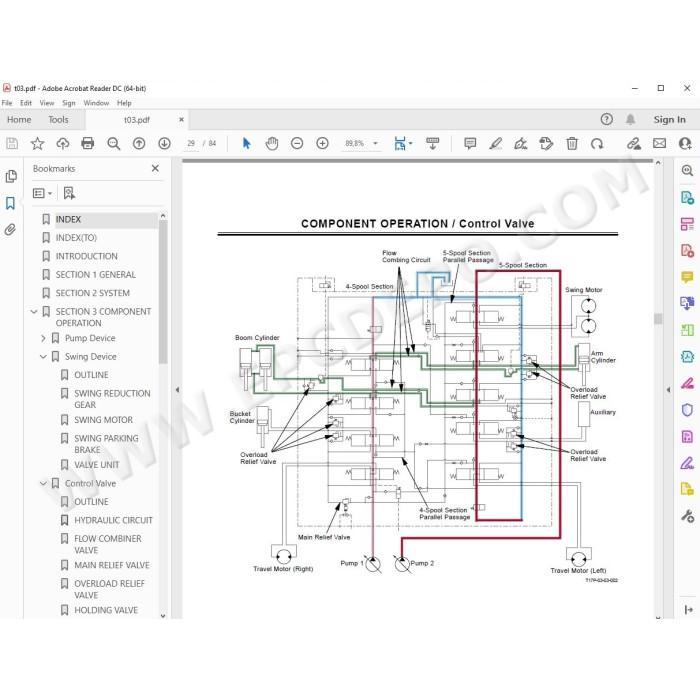Open the View menu
The image size is (700, 700).
pyautogui.click(x=47, y=103)
